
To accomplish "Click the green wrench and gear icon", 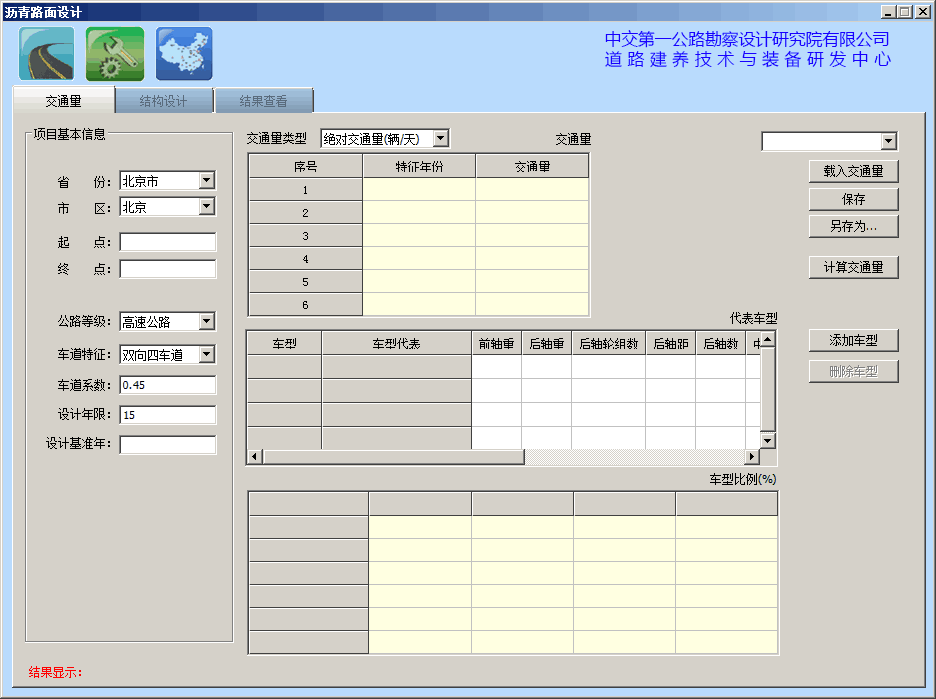I will [x=115, y=54].
